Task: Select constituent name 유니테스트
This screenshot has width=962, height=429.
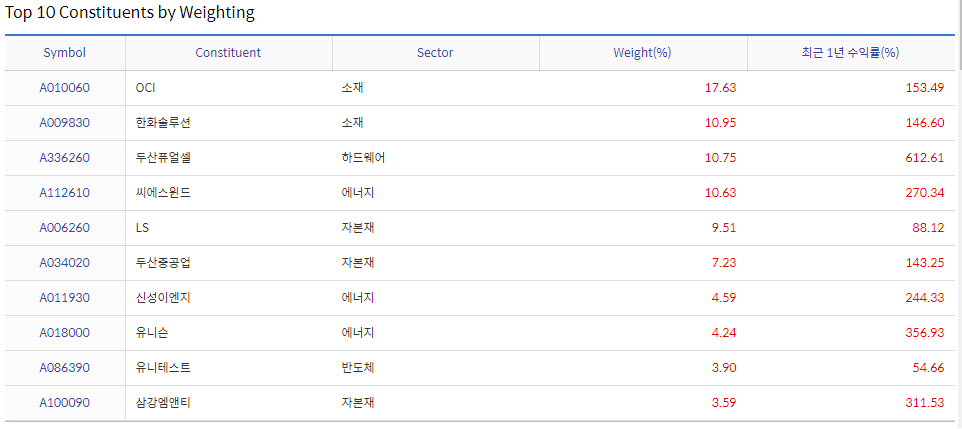Action: [x=163, y=368]
